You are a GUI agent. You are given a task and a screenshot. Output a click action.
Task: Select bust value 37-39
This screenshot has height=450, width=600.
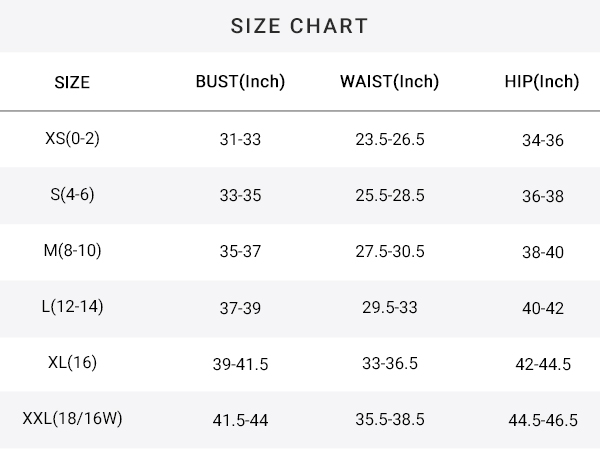240,308
